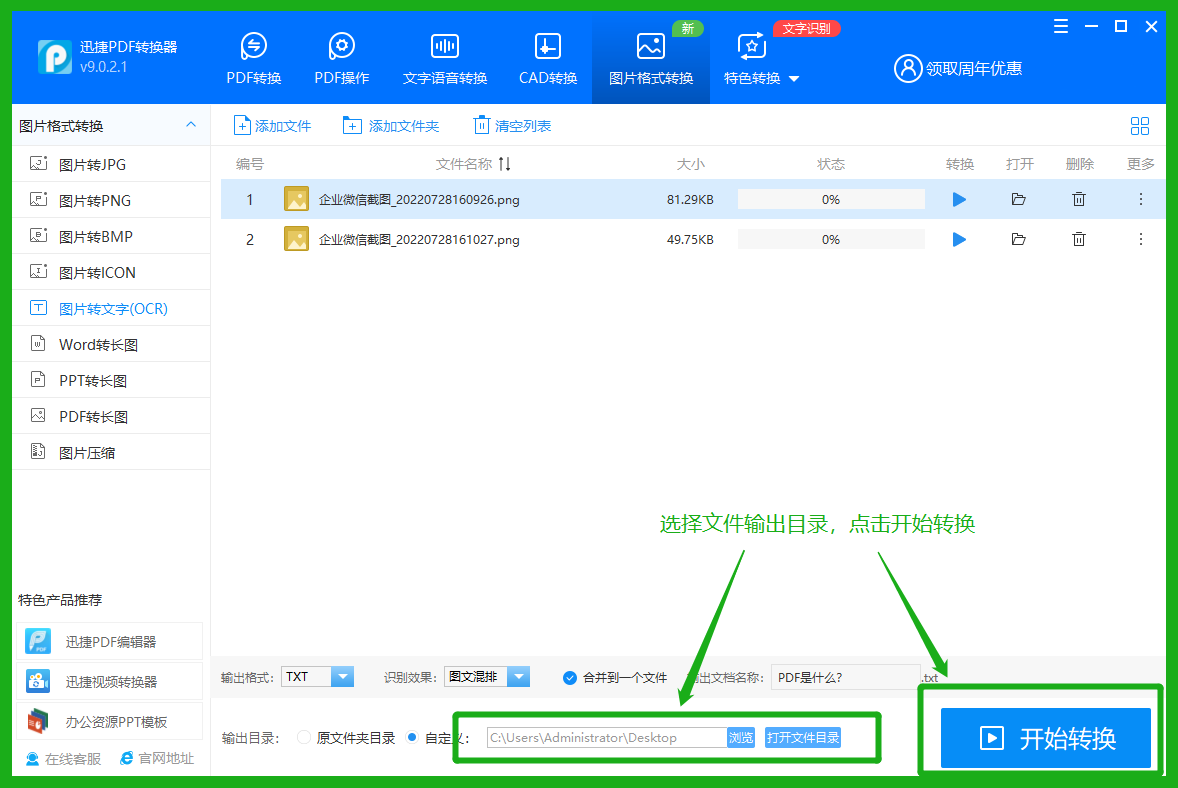This screenshot has height=788, width=1178.
Task: Collapse the 图片格式转换 sidebar section
Action: (191, 125)
